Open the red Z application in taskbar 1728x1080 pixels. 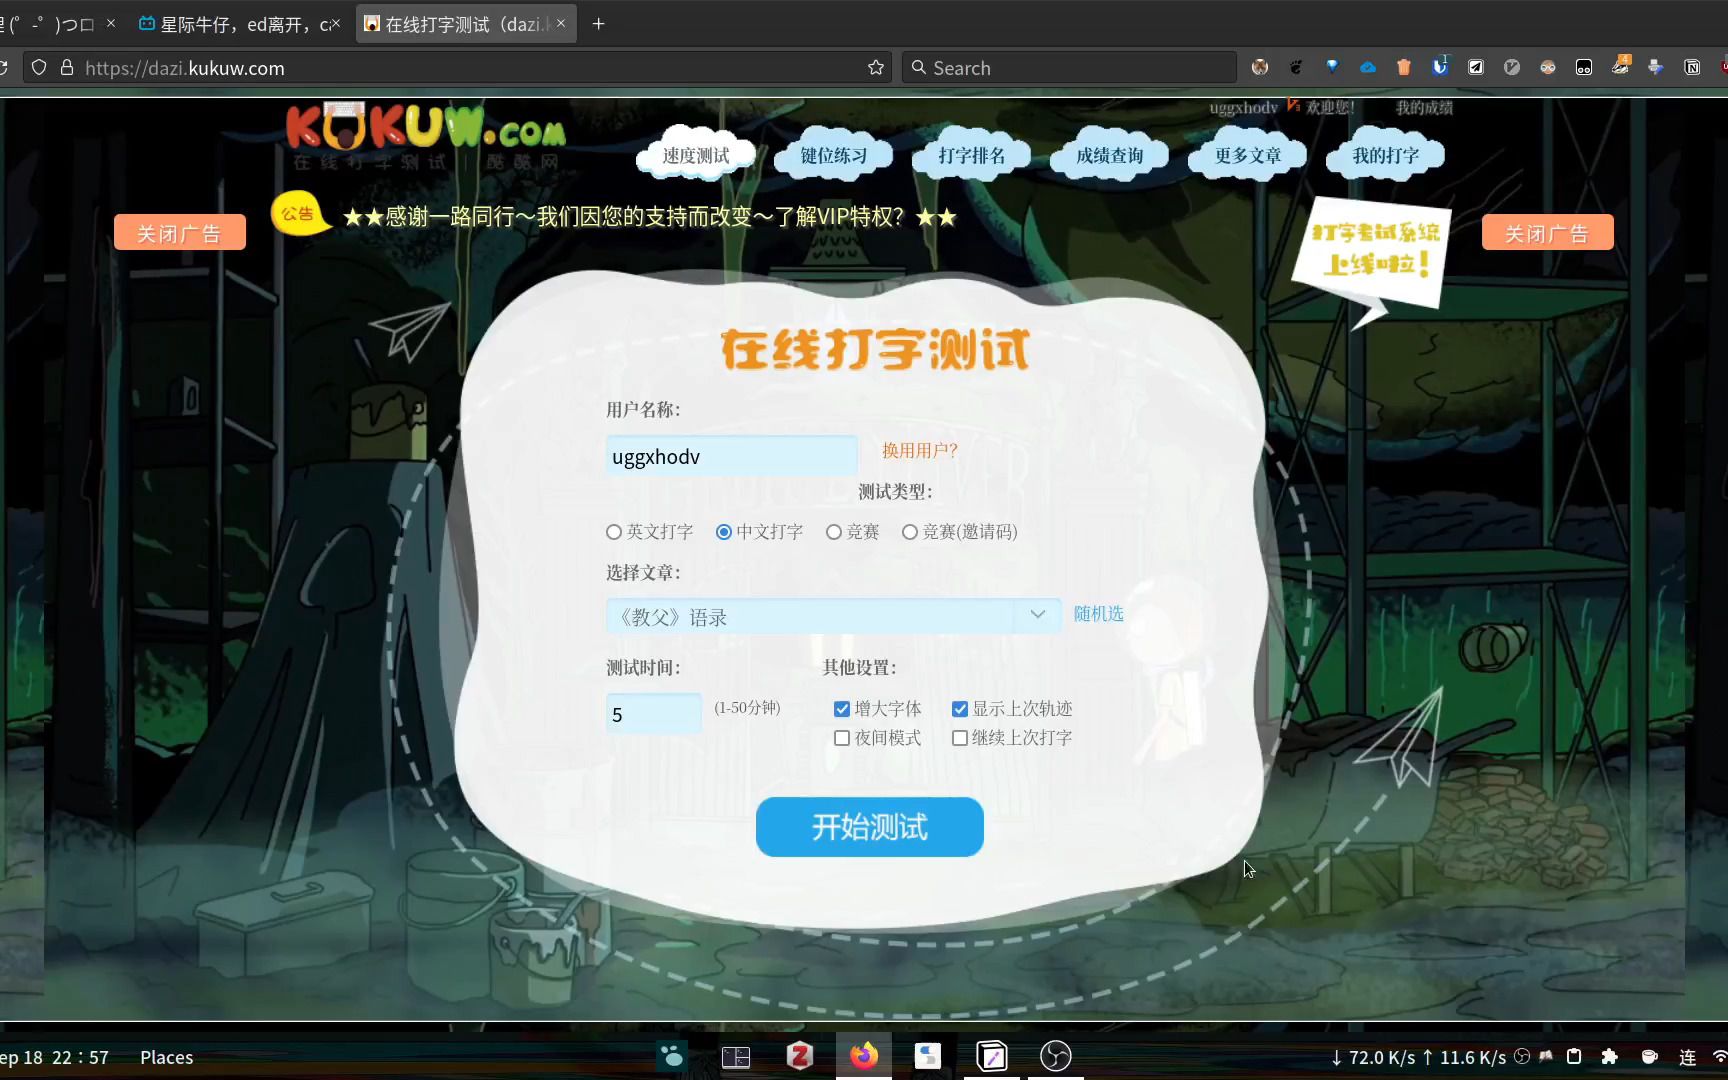(800, 1056)
